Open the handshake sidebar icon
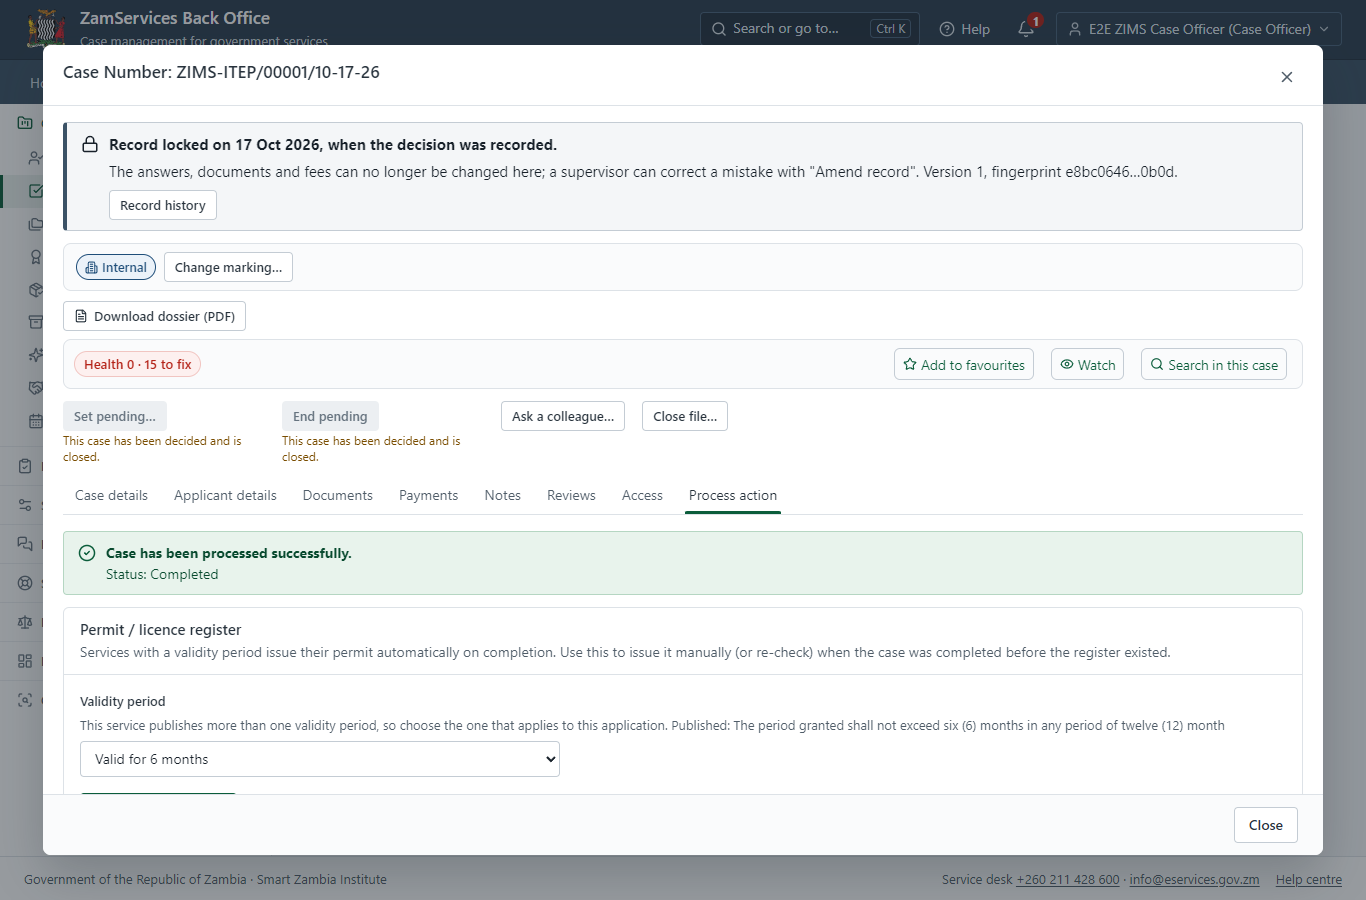The image size is (1366, 900). pos(36,388)
